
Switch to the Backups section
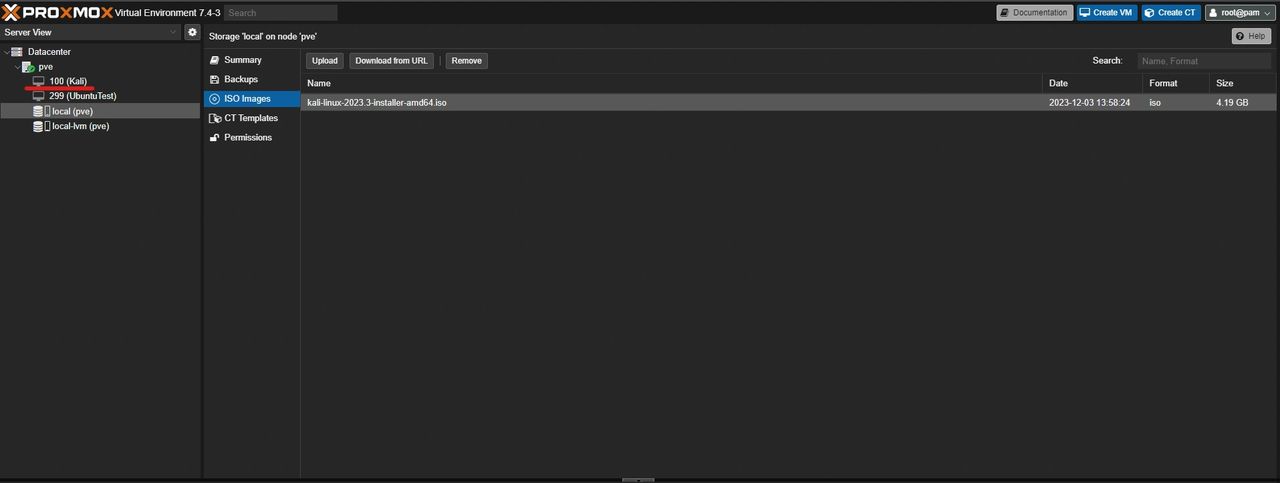point(240,79)
